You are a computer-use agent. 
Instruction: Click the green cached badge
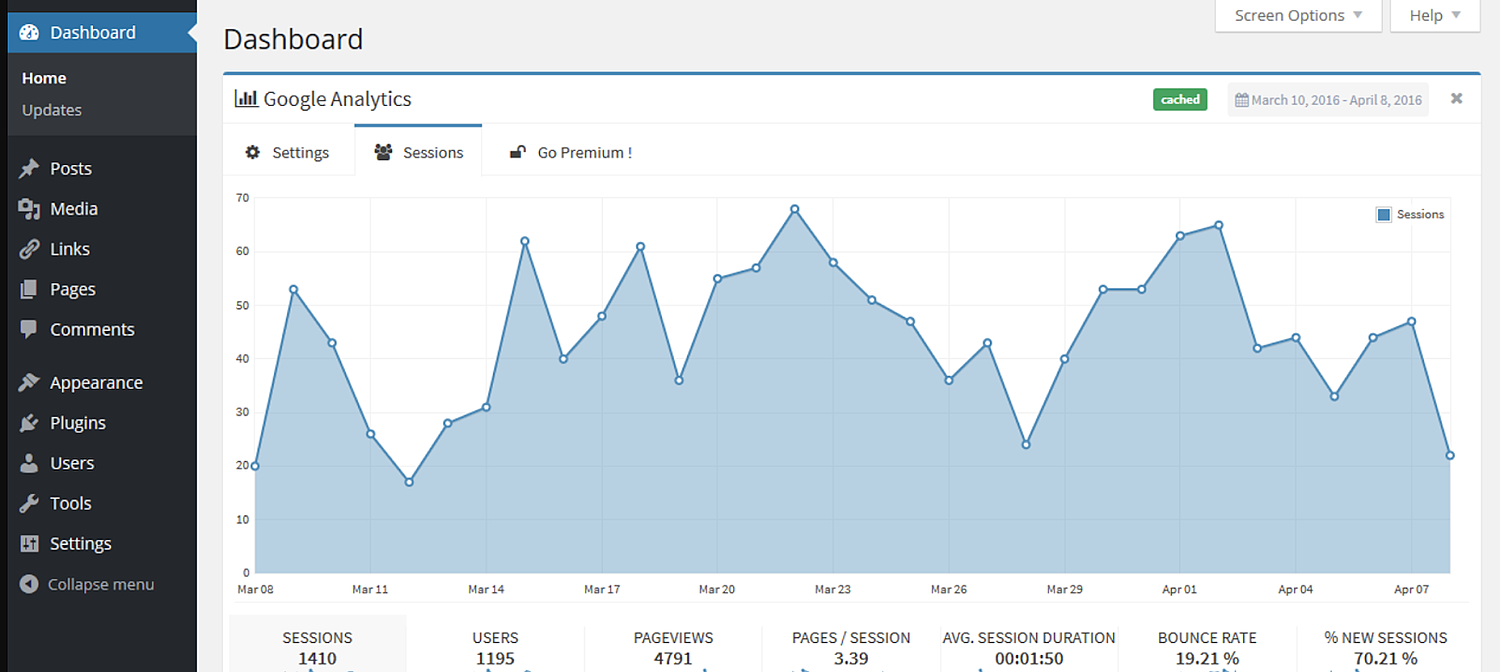point(1180,100)
